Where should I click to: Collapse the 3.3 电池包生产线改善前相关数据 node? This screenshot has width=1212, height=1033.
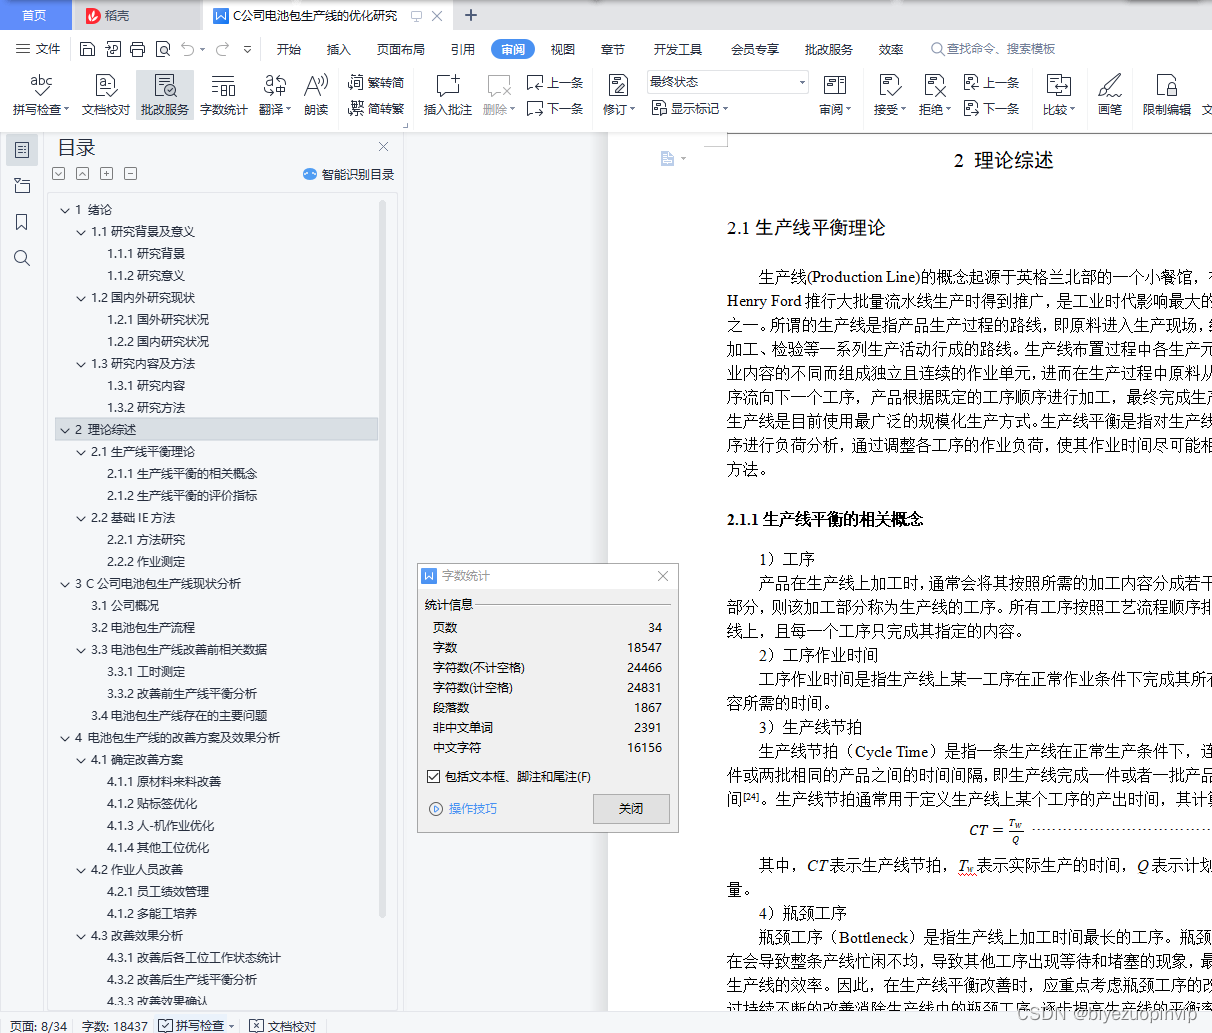81,650
